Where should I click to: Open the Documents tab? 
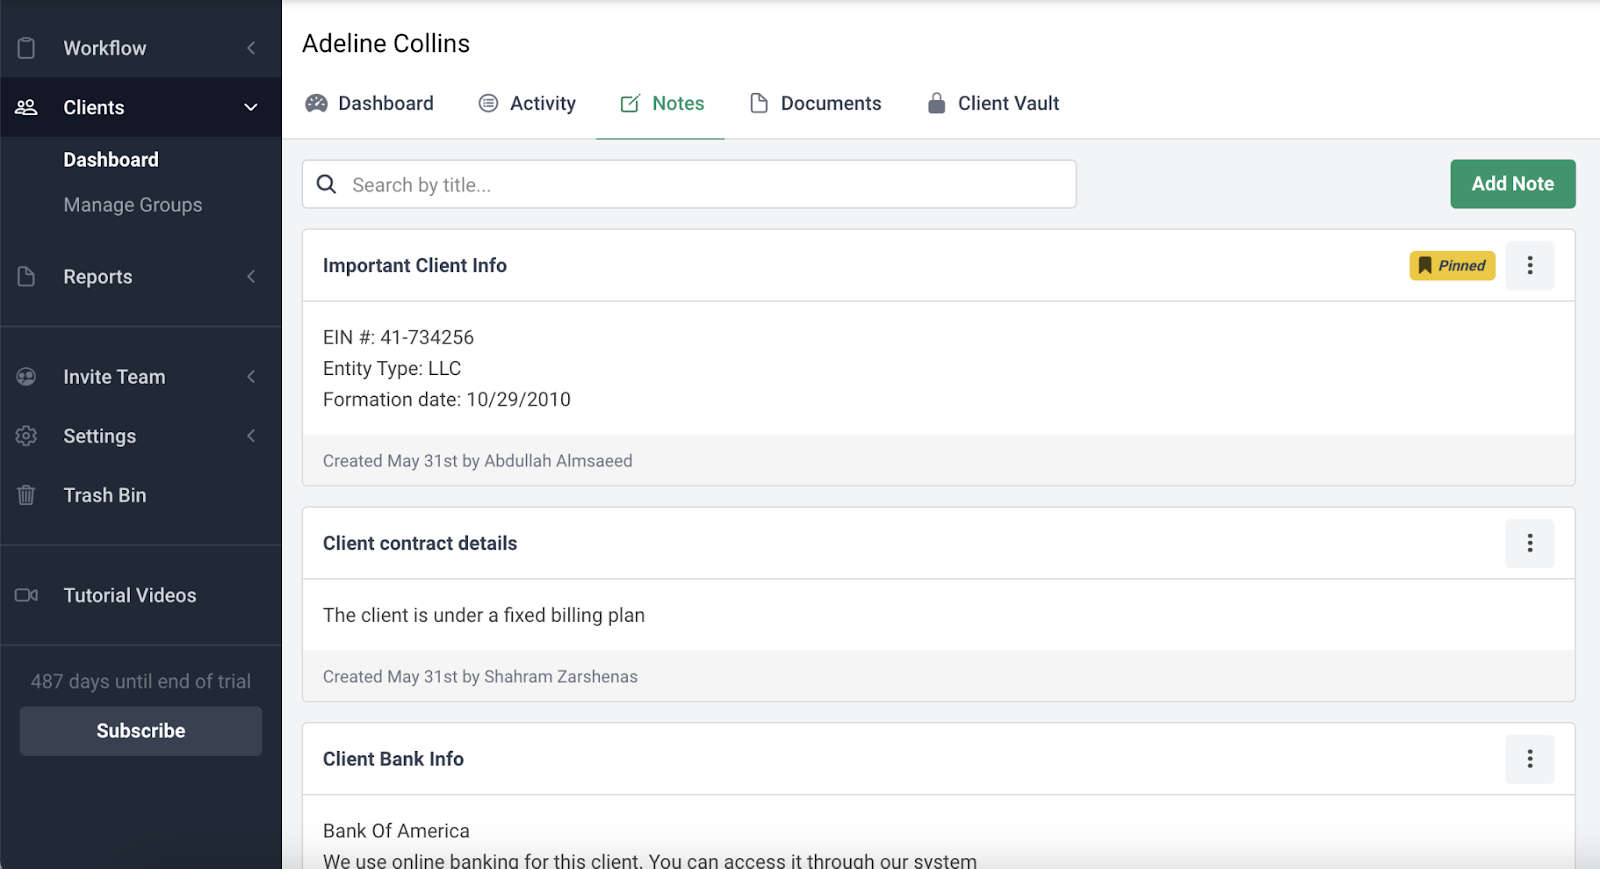815,103
